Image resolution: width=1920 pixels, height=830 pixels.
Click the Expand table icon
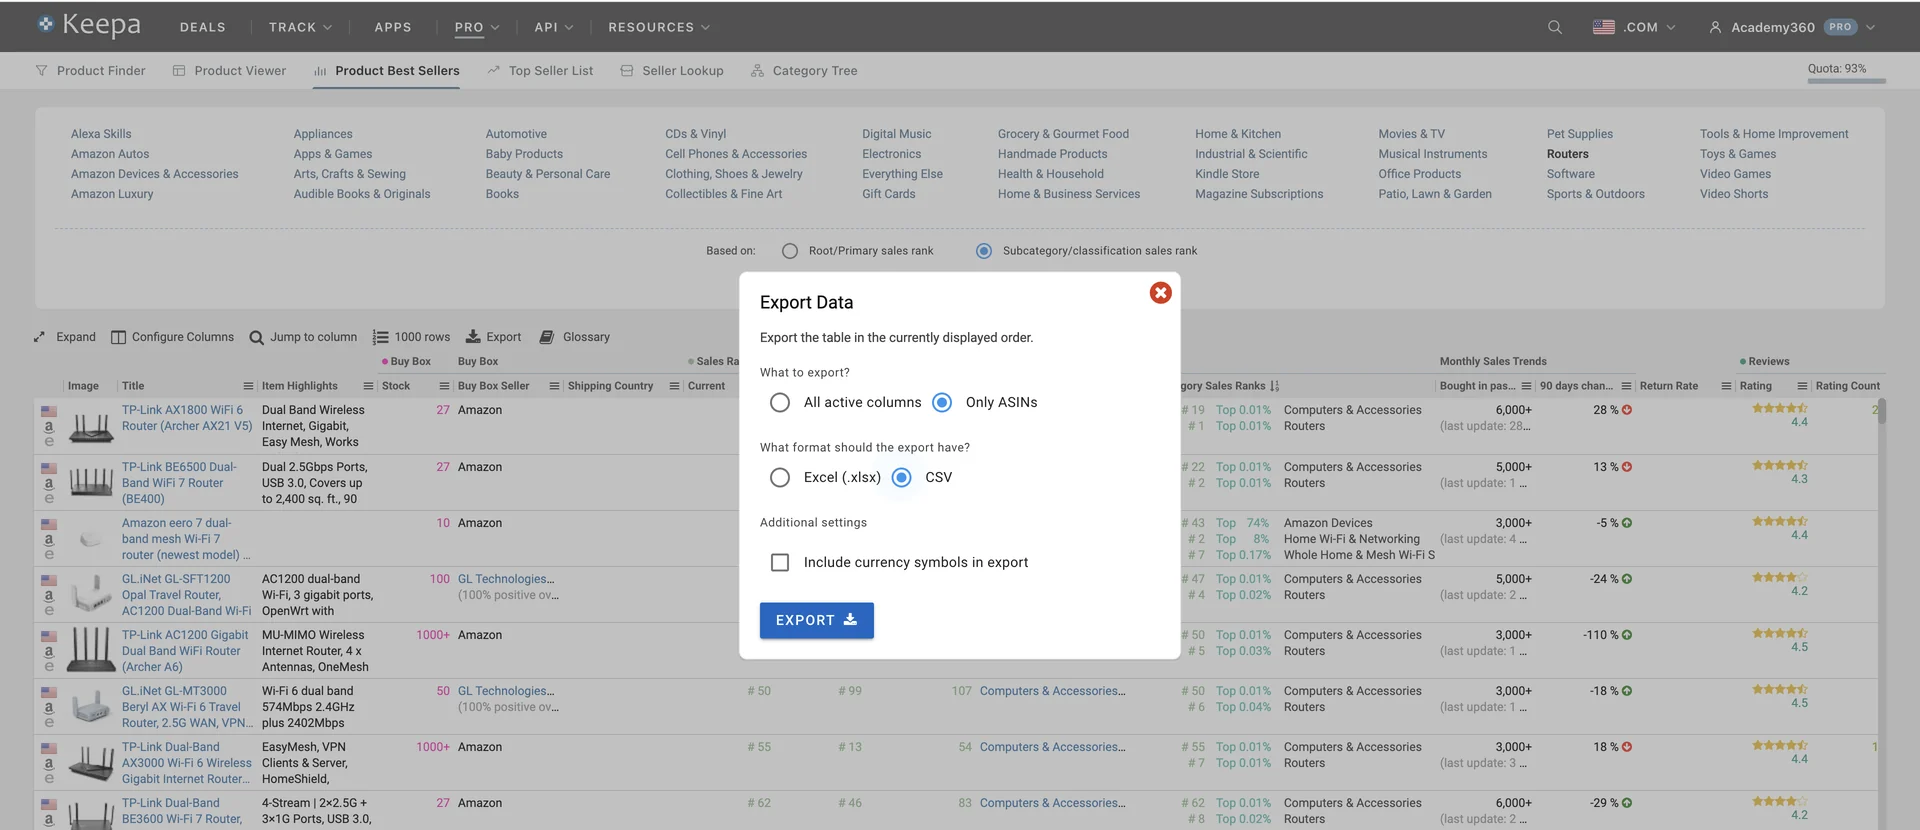[x=40, y=337]
